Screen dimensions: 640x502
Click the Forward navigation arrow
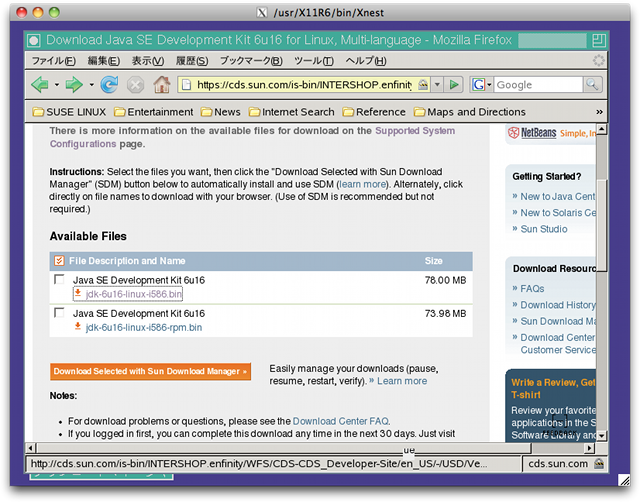[x=73, y=85]
